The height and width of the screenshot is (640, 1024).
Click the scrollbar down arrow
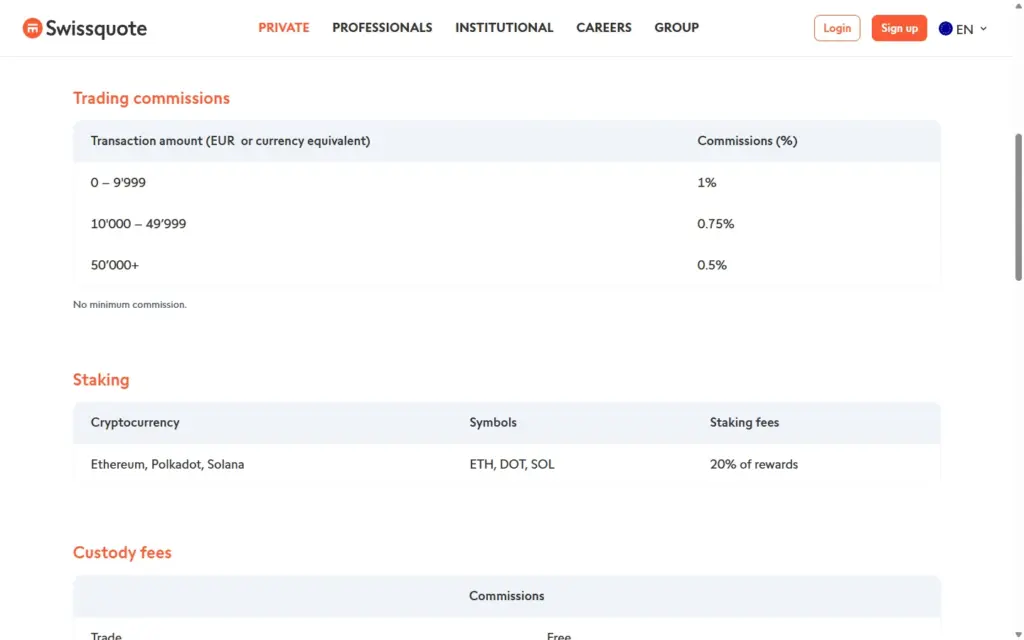point(1018,635)
